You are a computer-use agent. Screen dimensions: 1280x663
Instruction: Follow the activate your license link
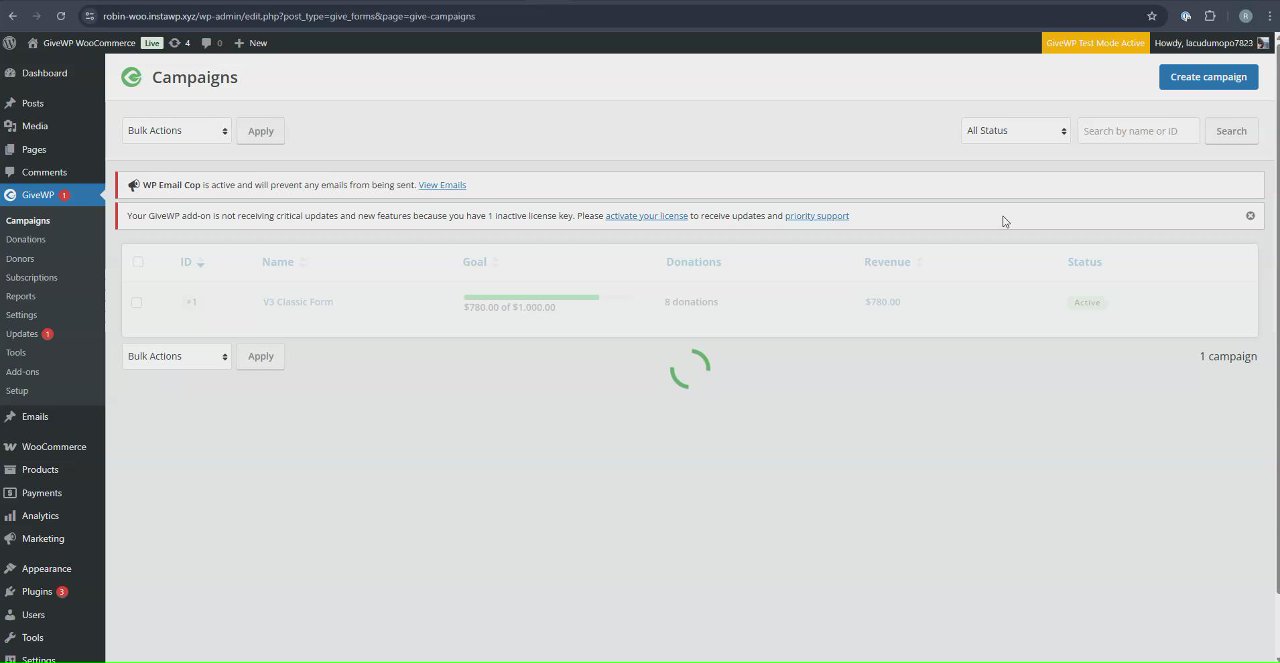point(646,216)
